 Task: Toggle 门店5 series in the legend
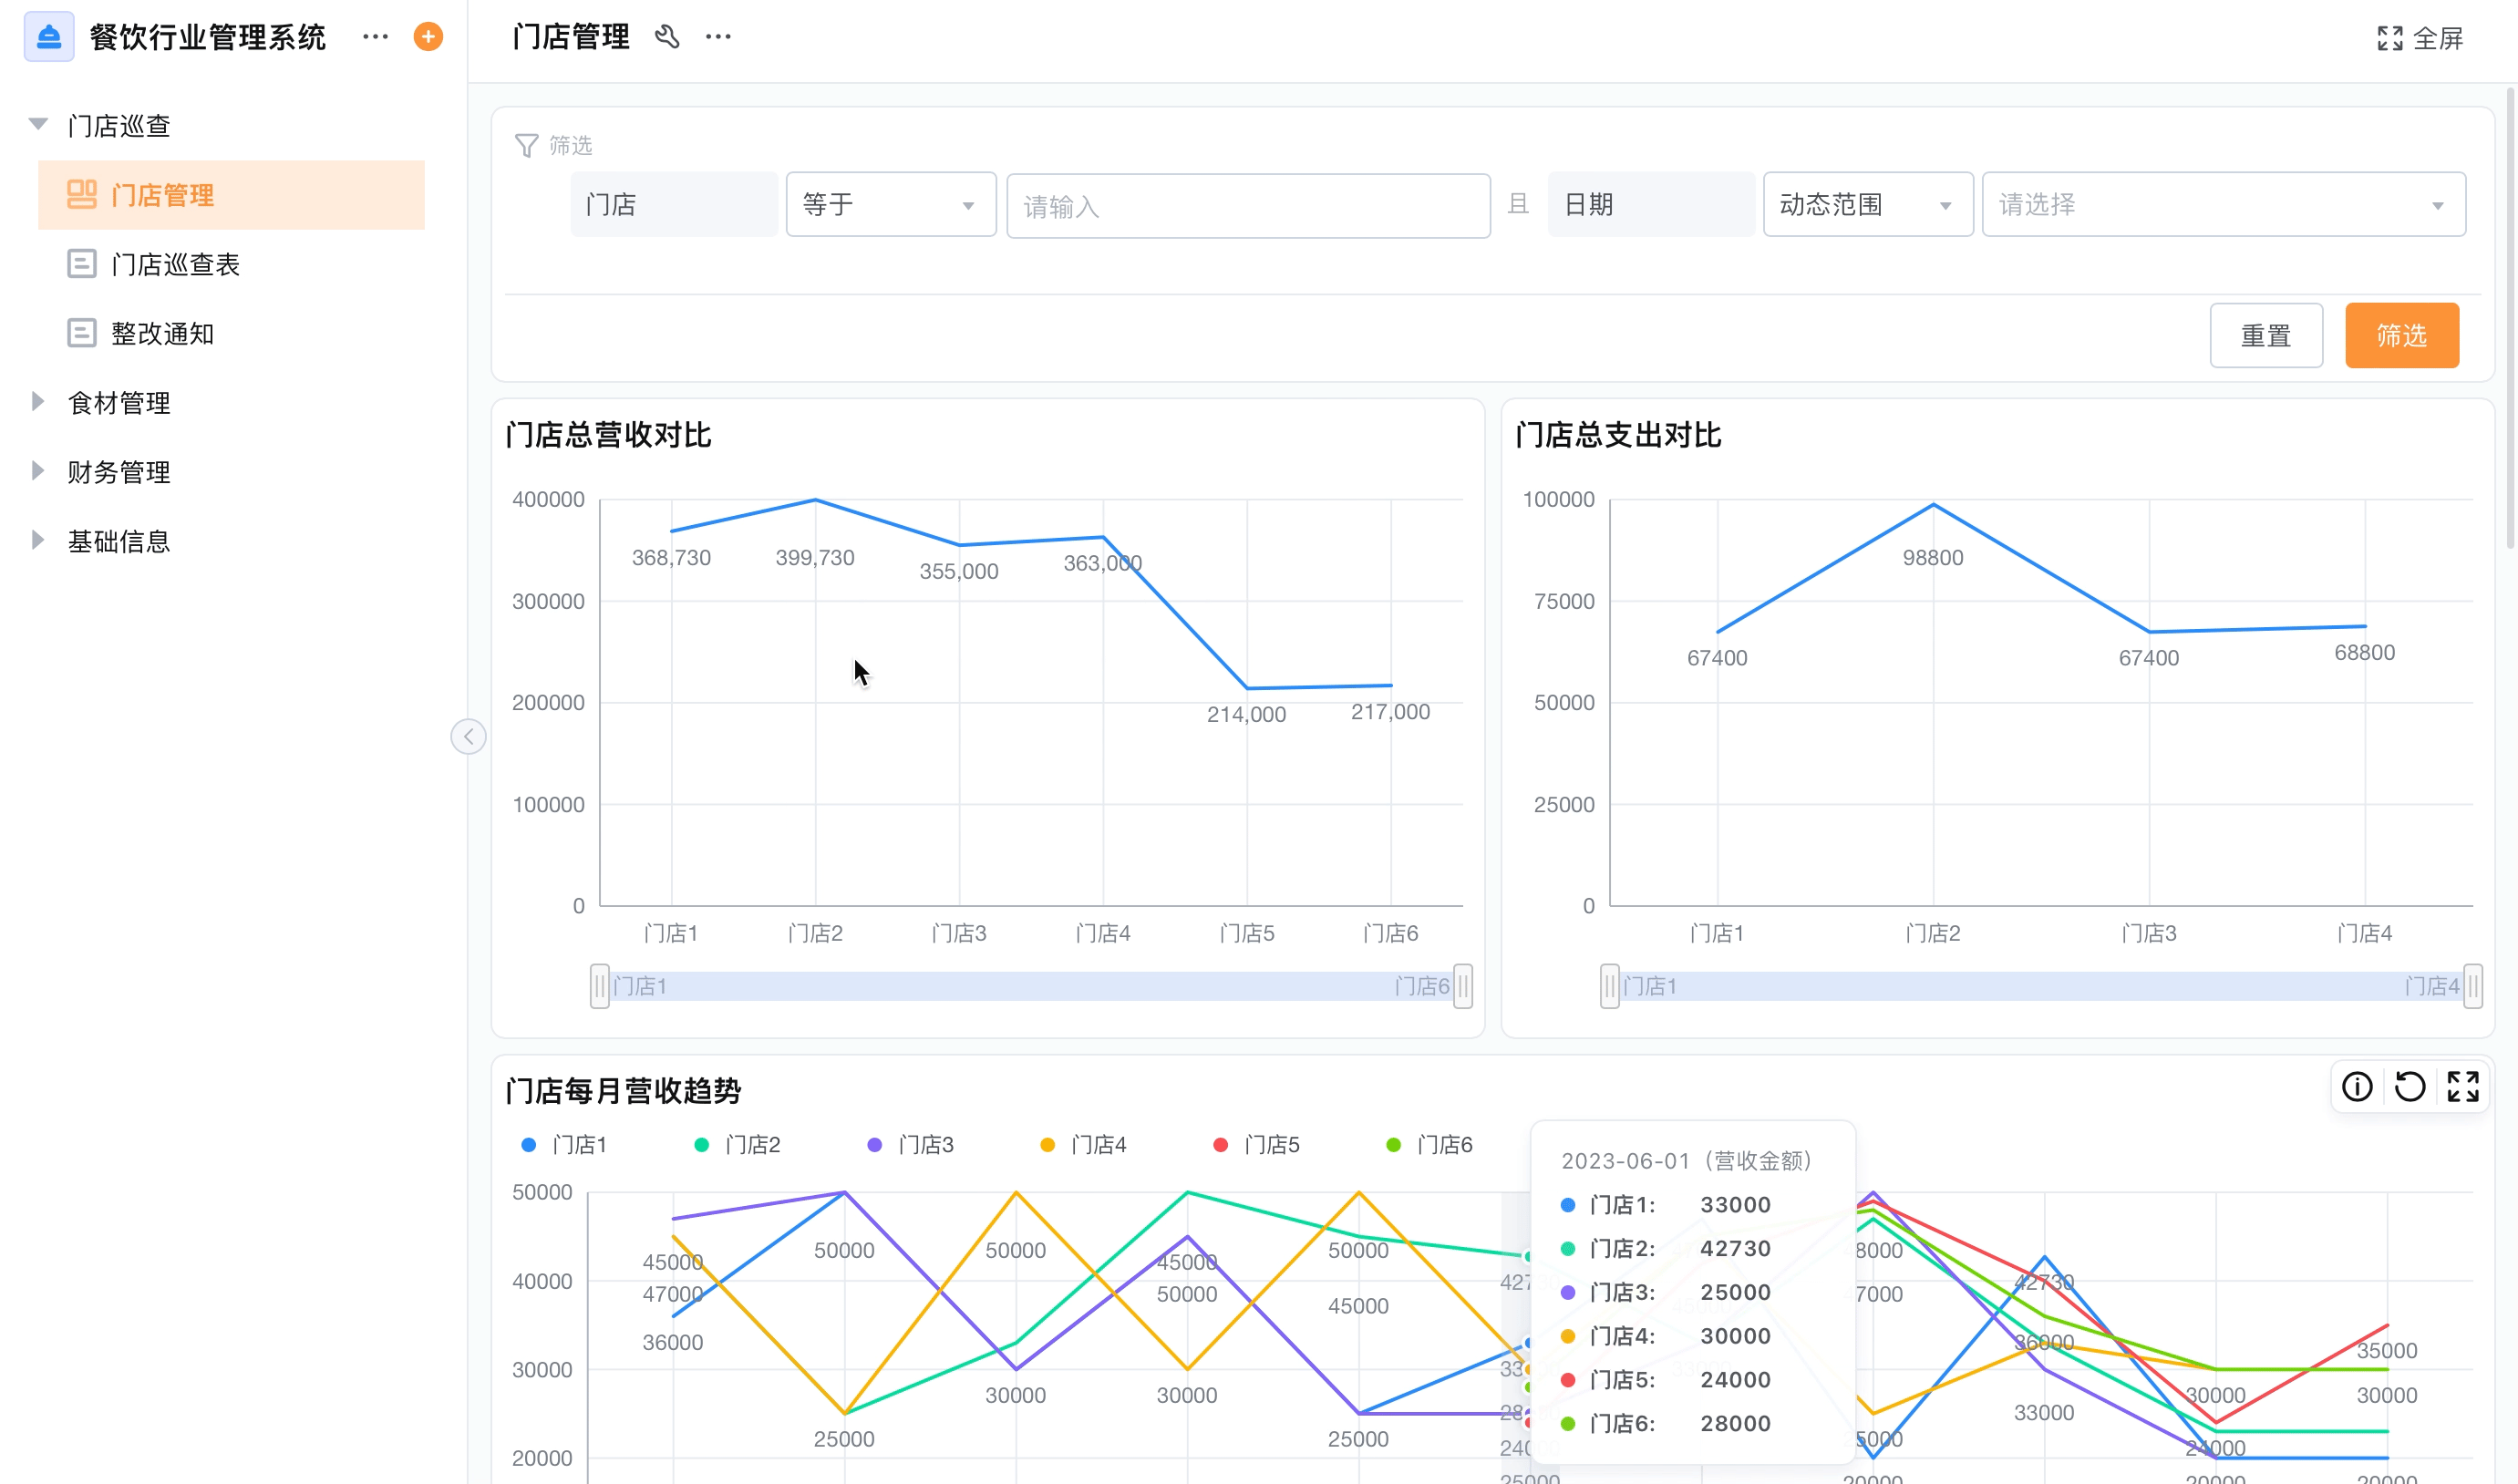pyautogui.click(x=1256, y=1145)
